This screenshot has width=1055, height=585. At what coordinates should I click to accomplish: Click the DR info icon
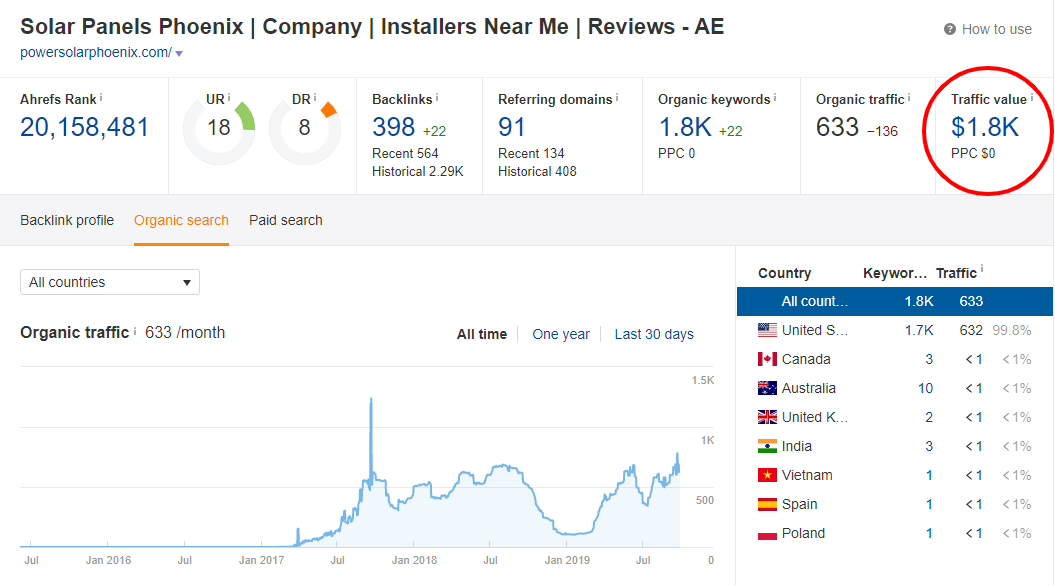[314, 98]
